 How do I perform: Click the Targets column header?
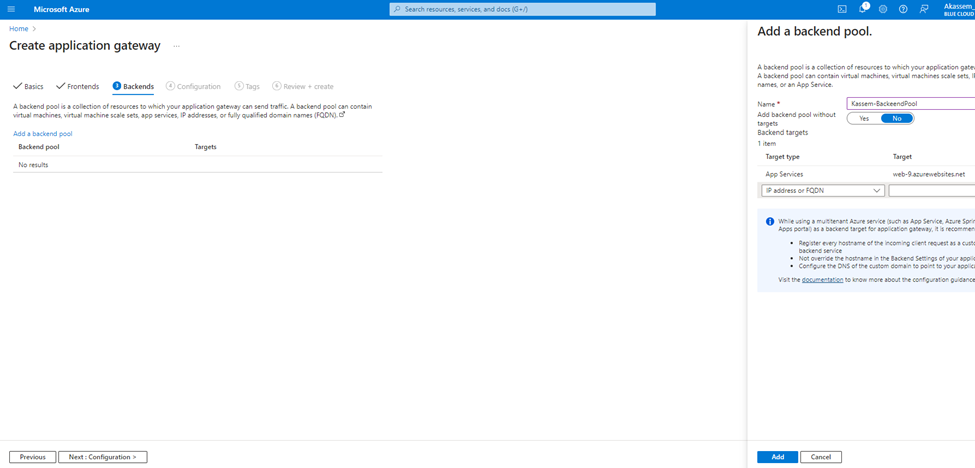pos(205,147)
